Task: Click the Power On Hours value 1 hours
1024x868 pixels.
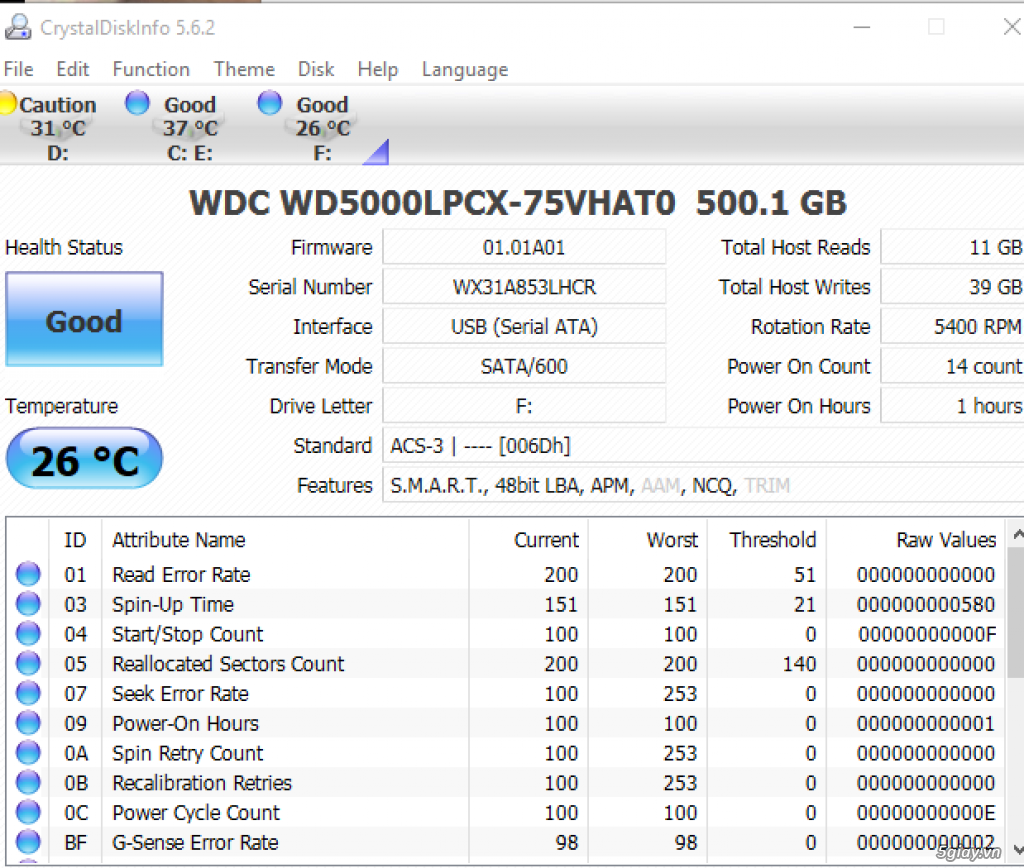Action: (x=952, y=406)
